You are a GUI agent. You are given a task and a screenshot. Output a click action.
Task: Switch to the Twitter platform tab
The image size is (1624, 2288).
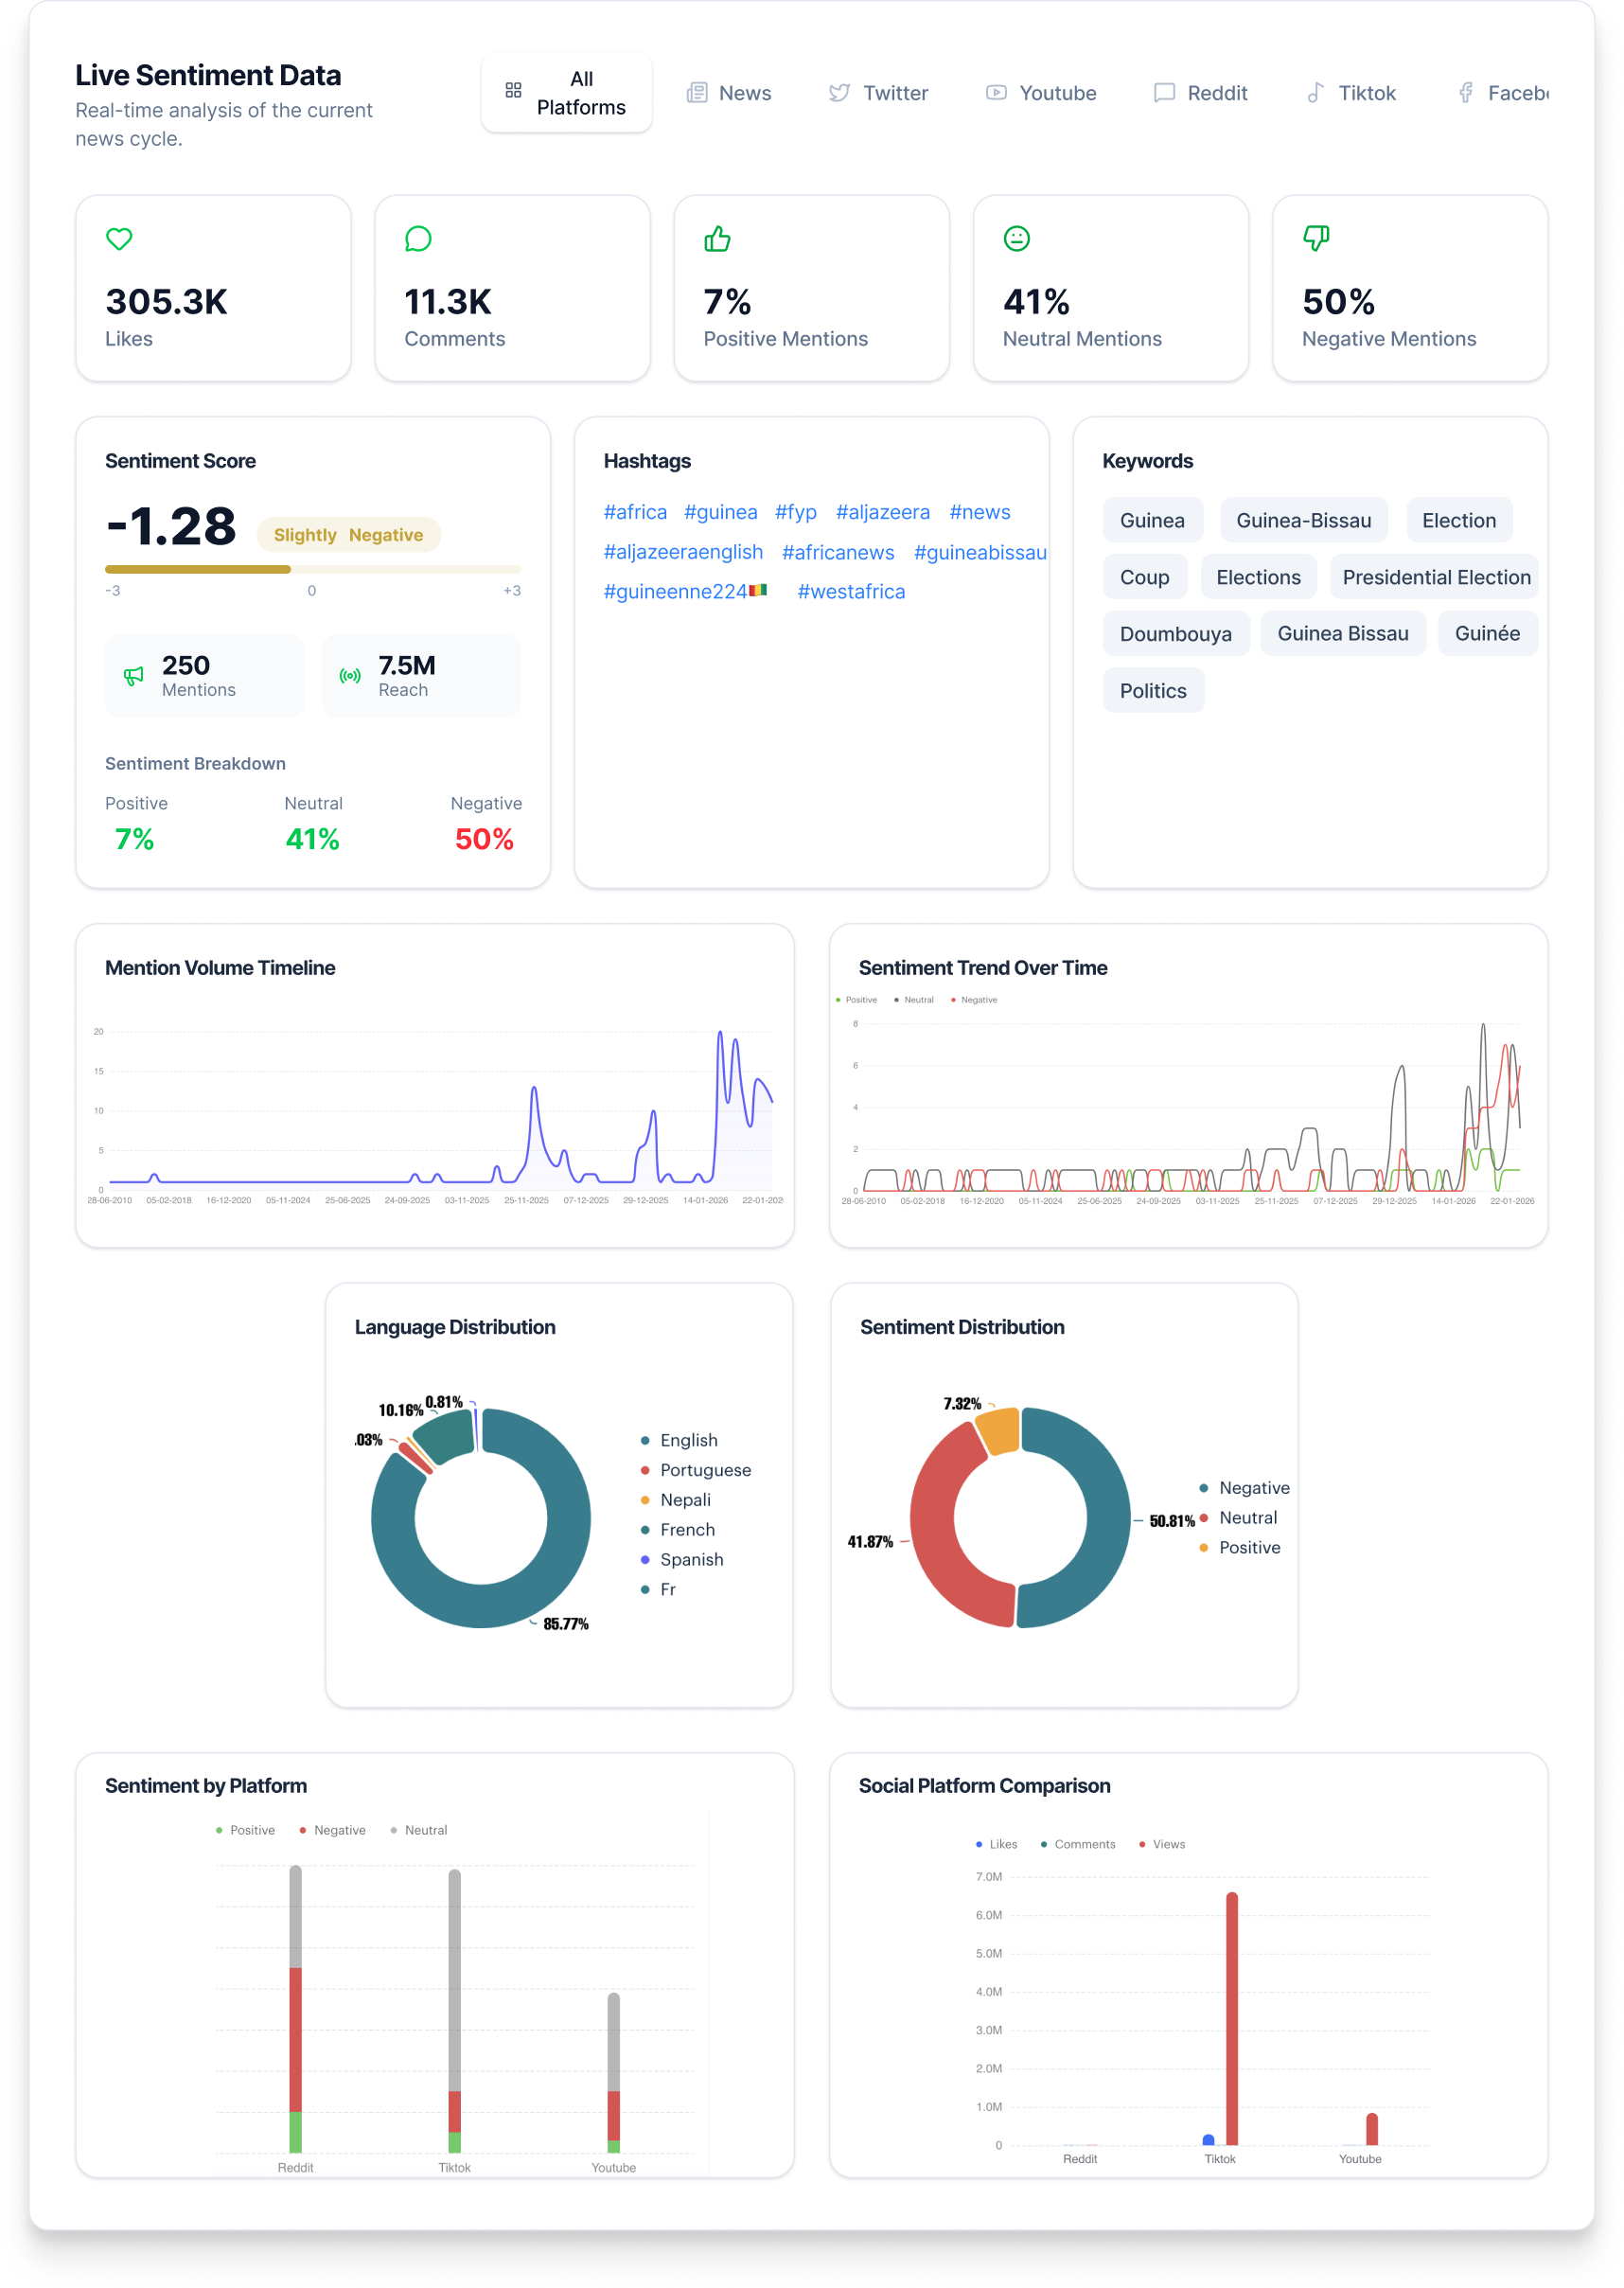[879, 93]
